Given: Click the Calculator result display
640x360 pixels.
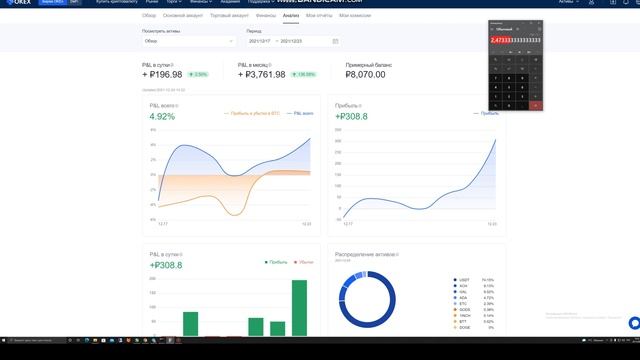Looking at the screenshot, I should point(516,40).
